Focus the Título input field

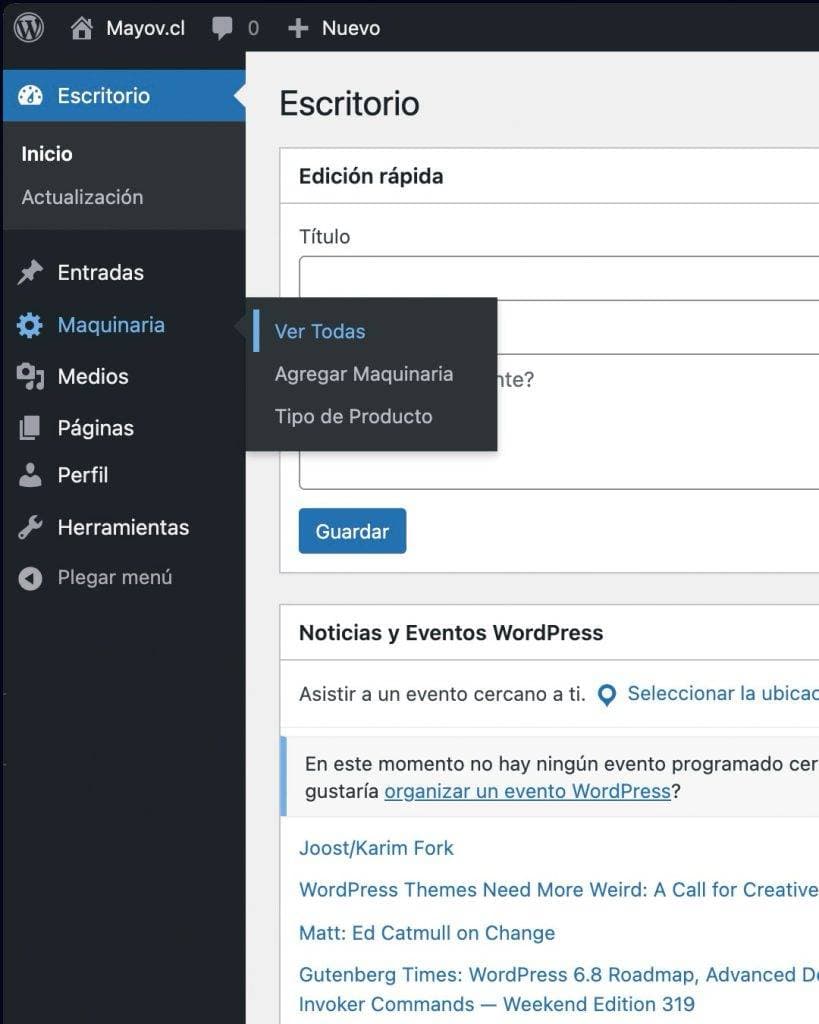559,278
